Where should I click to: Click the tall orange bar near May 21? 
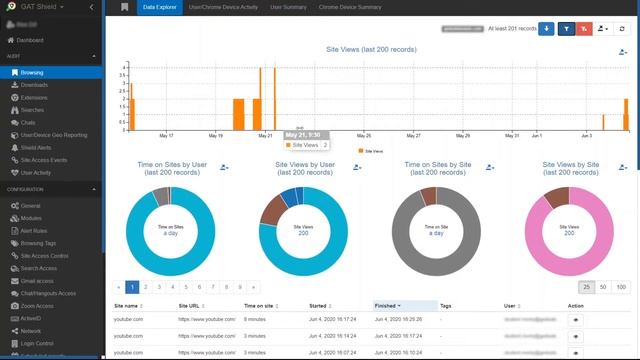click(x=275, y=99)
